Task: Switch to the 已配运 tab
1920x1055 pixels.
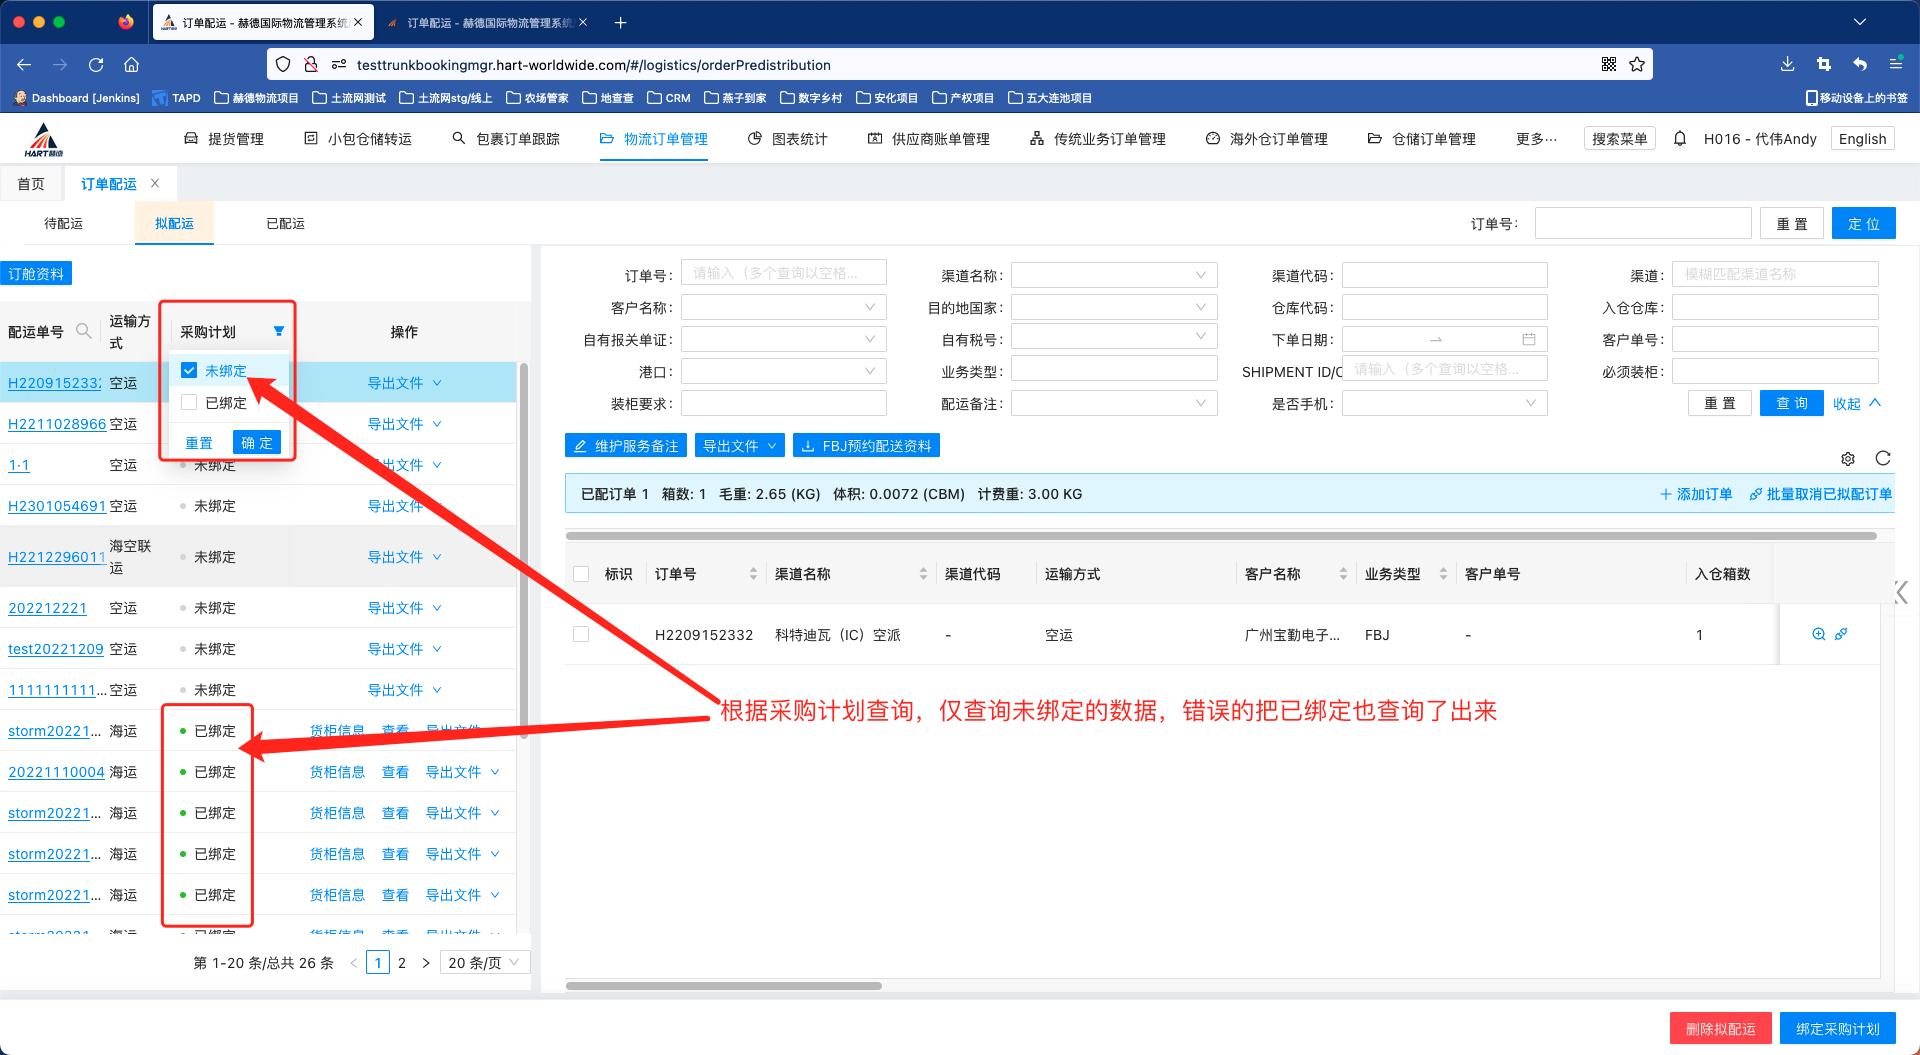Action: click(285, 223)
